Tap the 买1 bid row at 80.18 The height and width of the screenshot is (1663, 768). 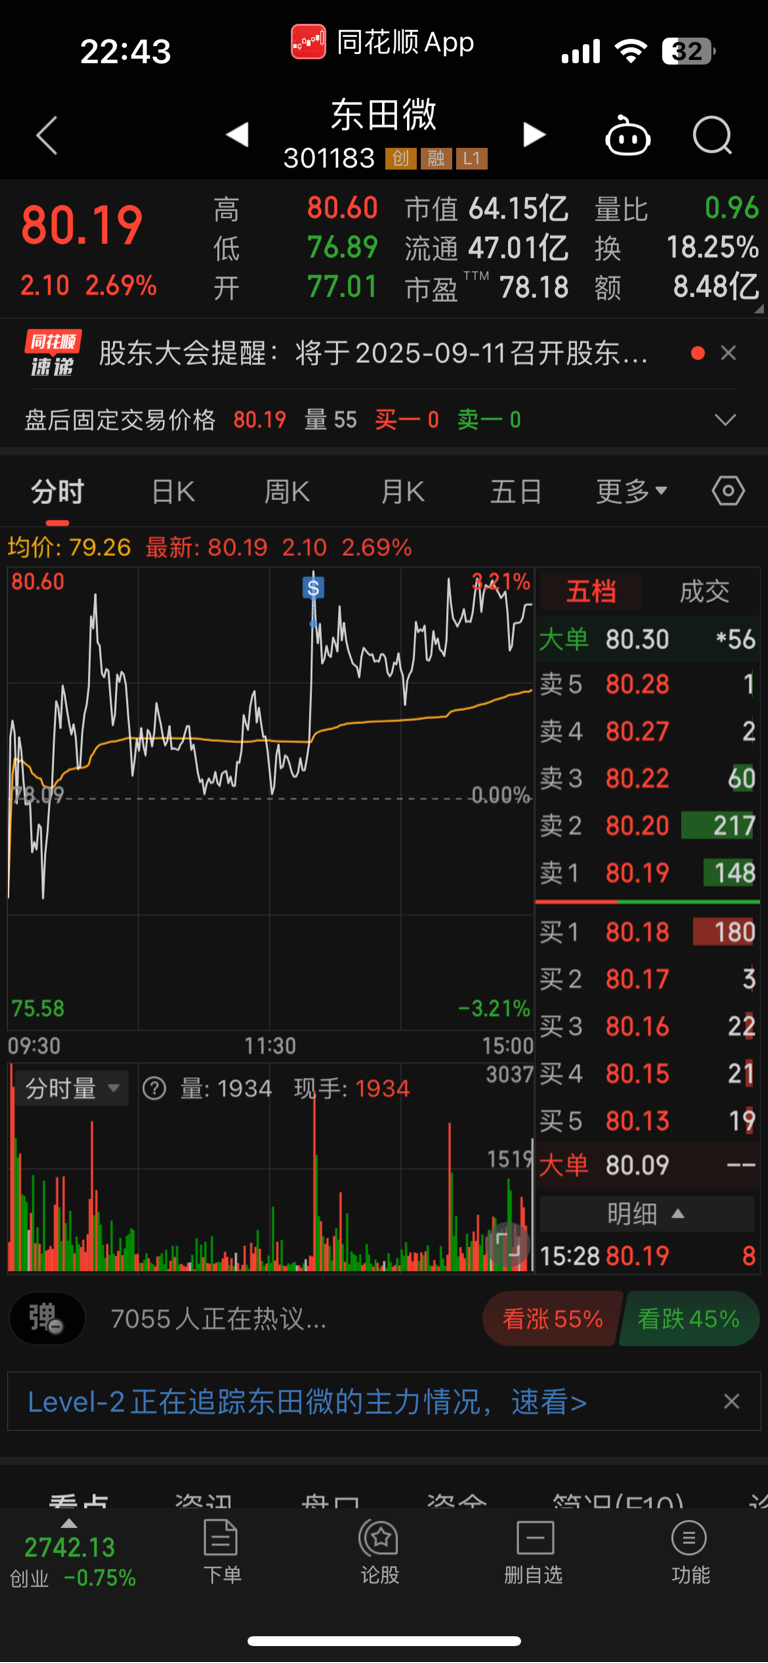pos(648,932)
